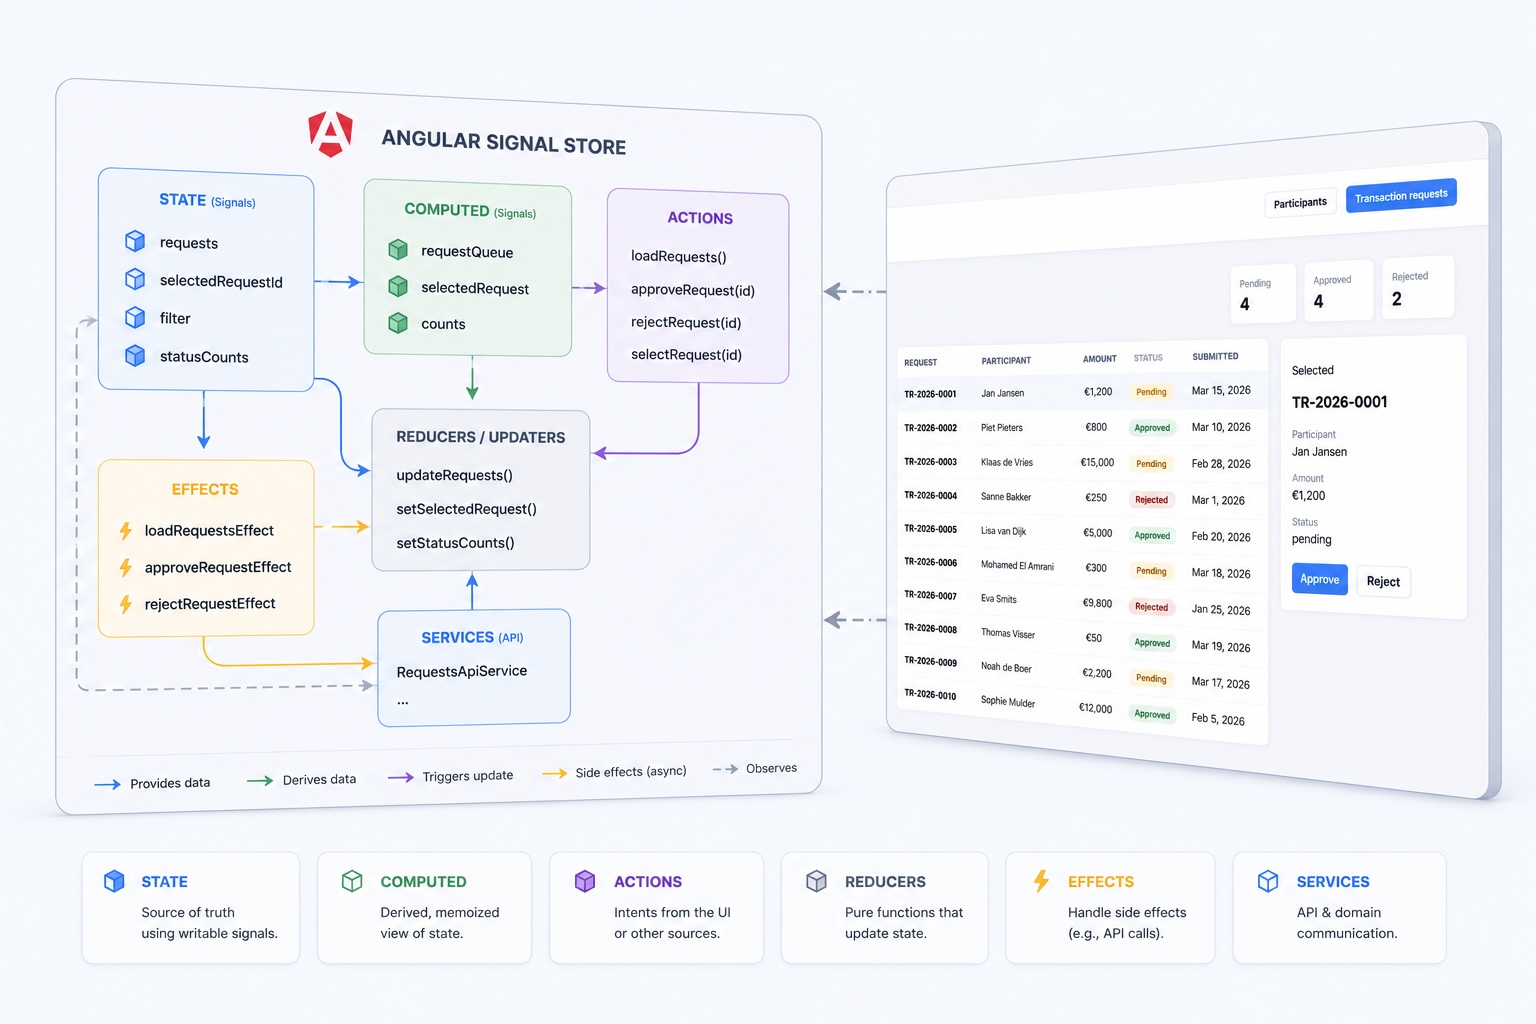Click the Angular logo in the diagram header
1536x1024 pixels.
pyautogui.click(x=330, y=134)
